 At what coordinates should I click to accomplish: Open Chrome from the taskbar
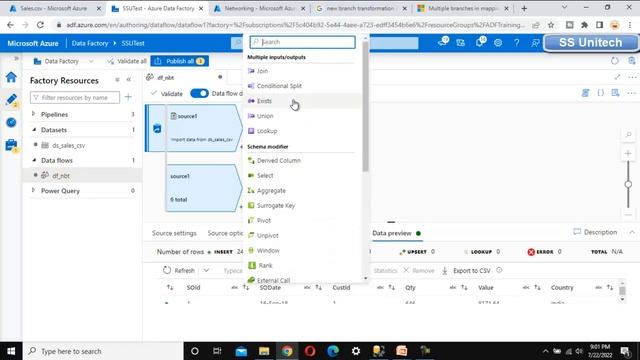tap(287, 351)
